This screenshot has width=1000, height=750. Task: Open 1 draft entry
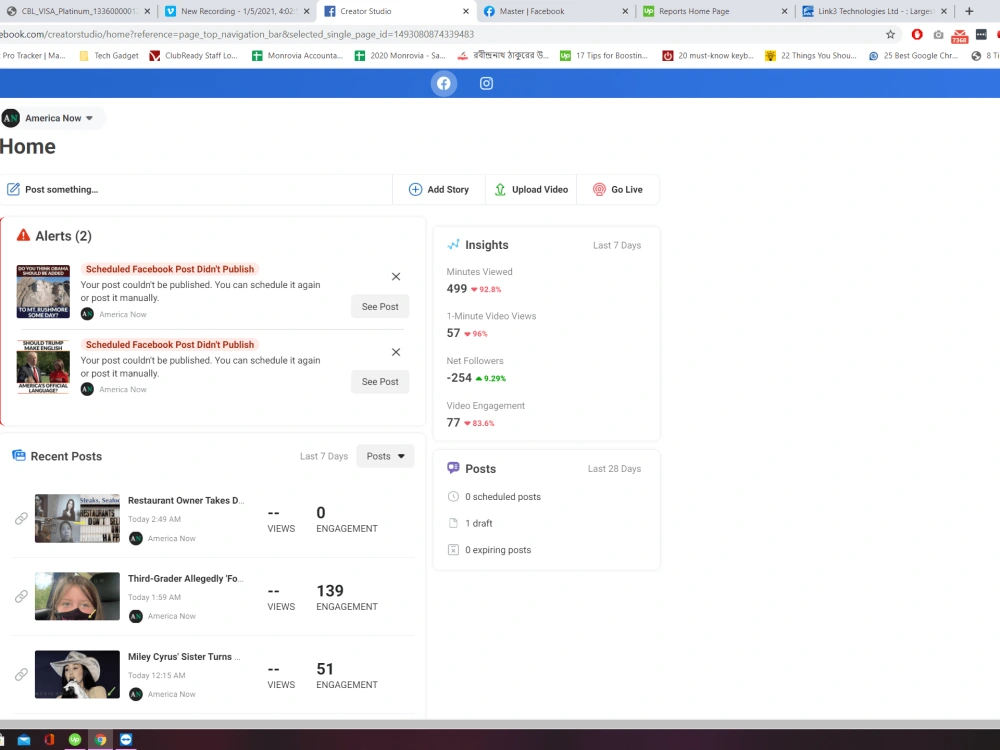point(478,524)
